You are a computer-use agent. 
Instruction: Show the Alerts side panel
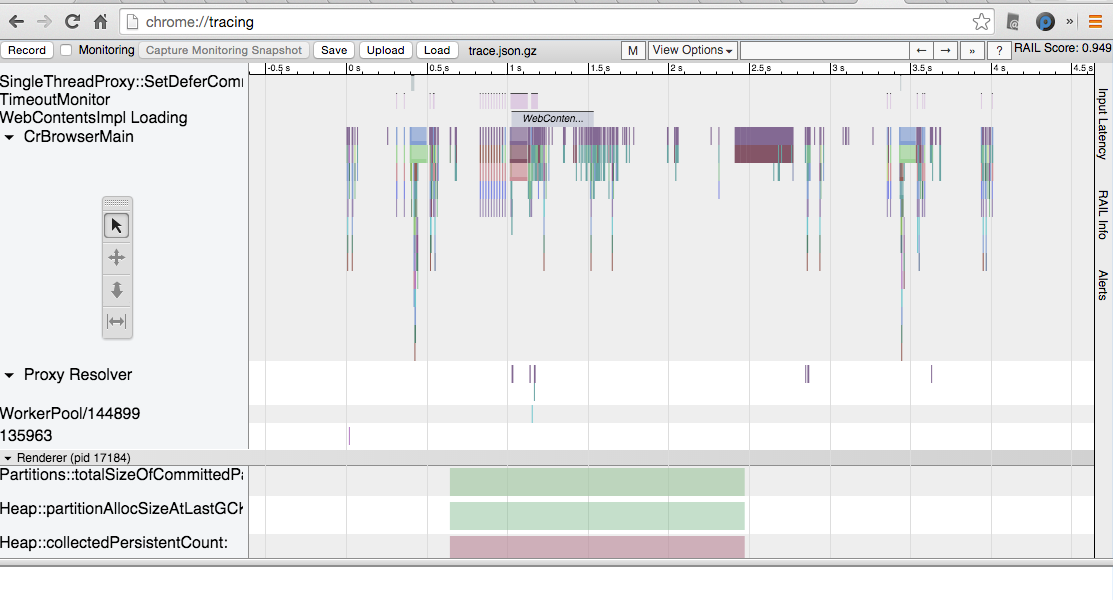[x=1103, y=285]
